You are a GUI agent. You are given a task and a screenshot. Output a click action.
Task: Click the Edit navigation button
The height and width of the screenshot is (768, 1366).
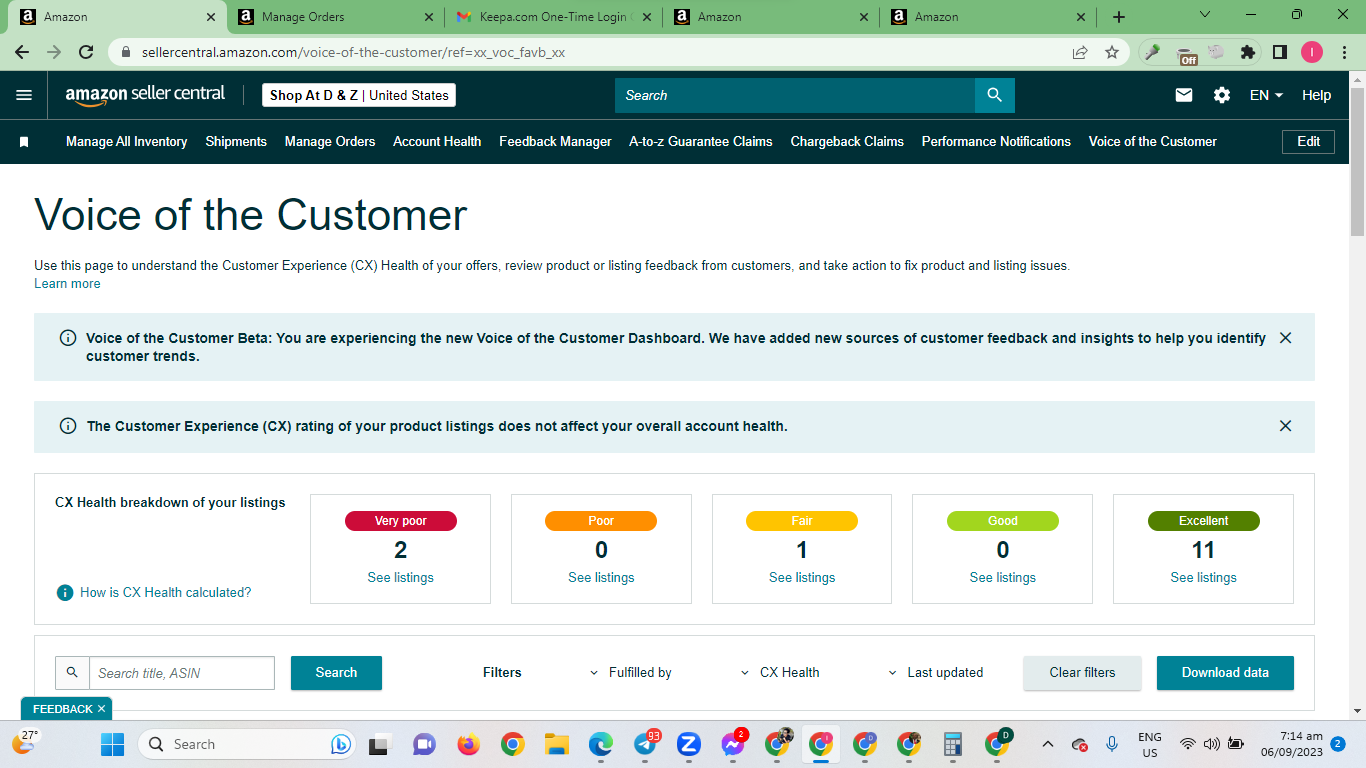[1308, 142]
